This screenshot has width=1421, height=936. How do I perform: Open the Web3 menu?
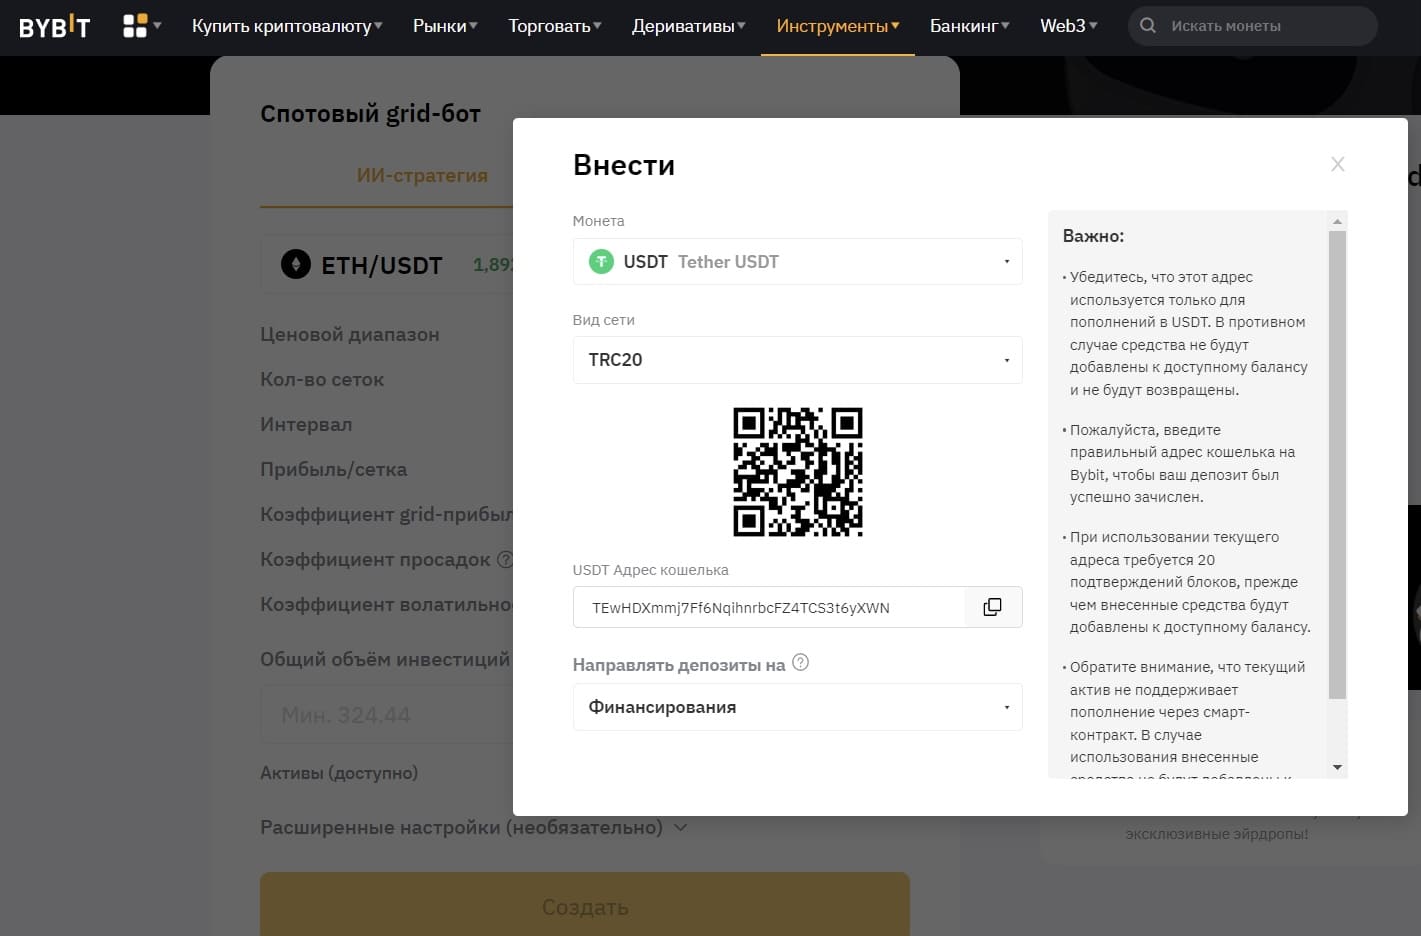click(x=1069, y=26)
